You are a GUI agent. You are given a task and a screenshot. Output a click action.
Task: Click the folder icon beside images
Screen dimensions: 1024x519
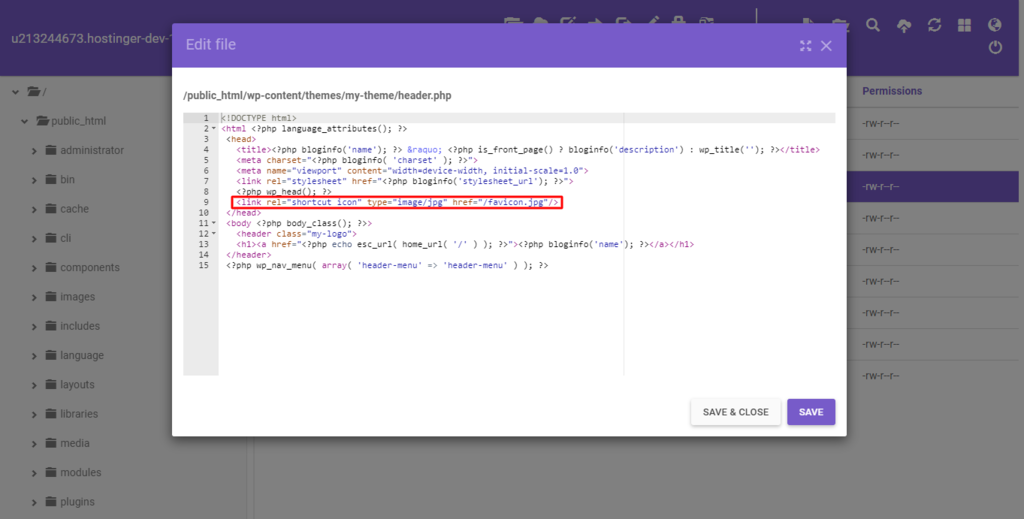coord(51,297)
